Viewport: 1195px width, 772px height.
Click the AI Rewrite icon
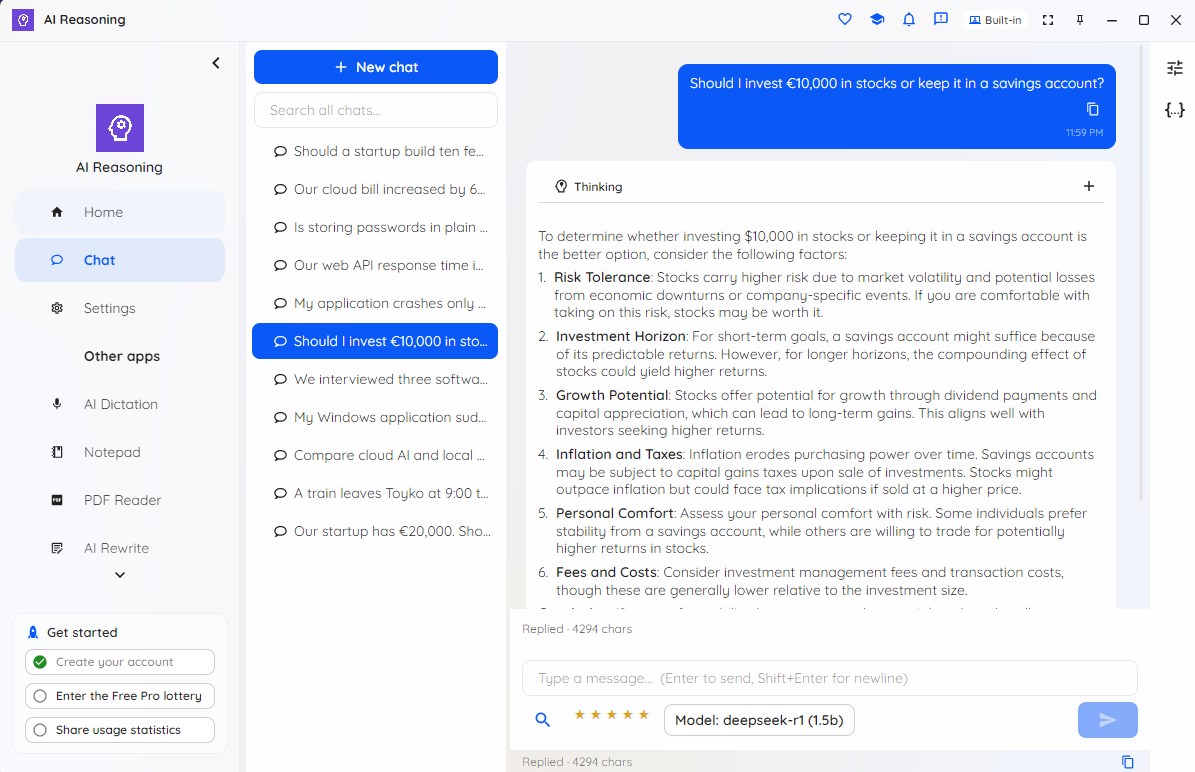click(56, 548)
